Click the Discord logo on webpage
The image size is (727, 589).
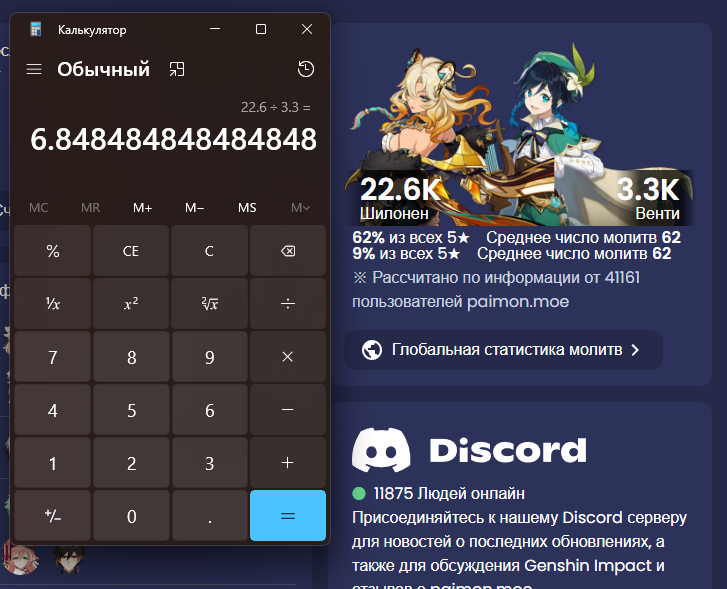[x=469, y=449]
